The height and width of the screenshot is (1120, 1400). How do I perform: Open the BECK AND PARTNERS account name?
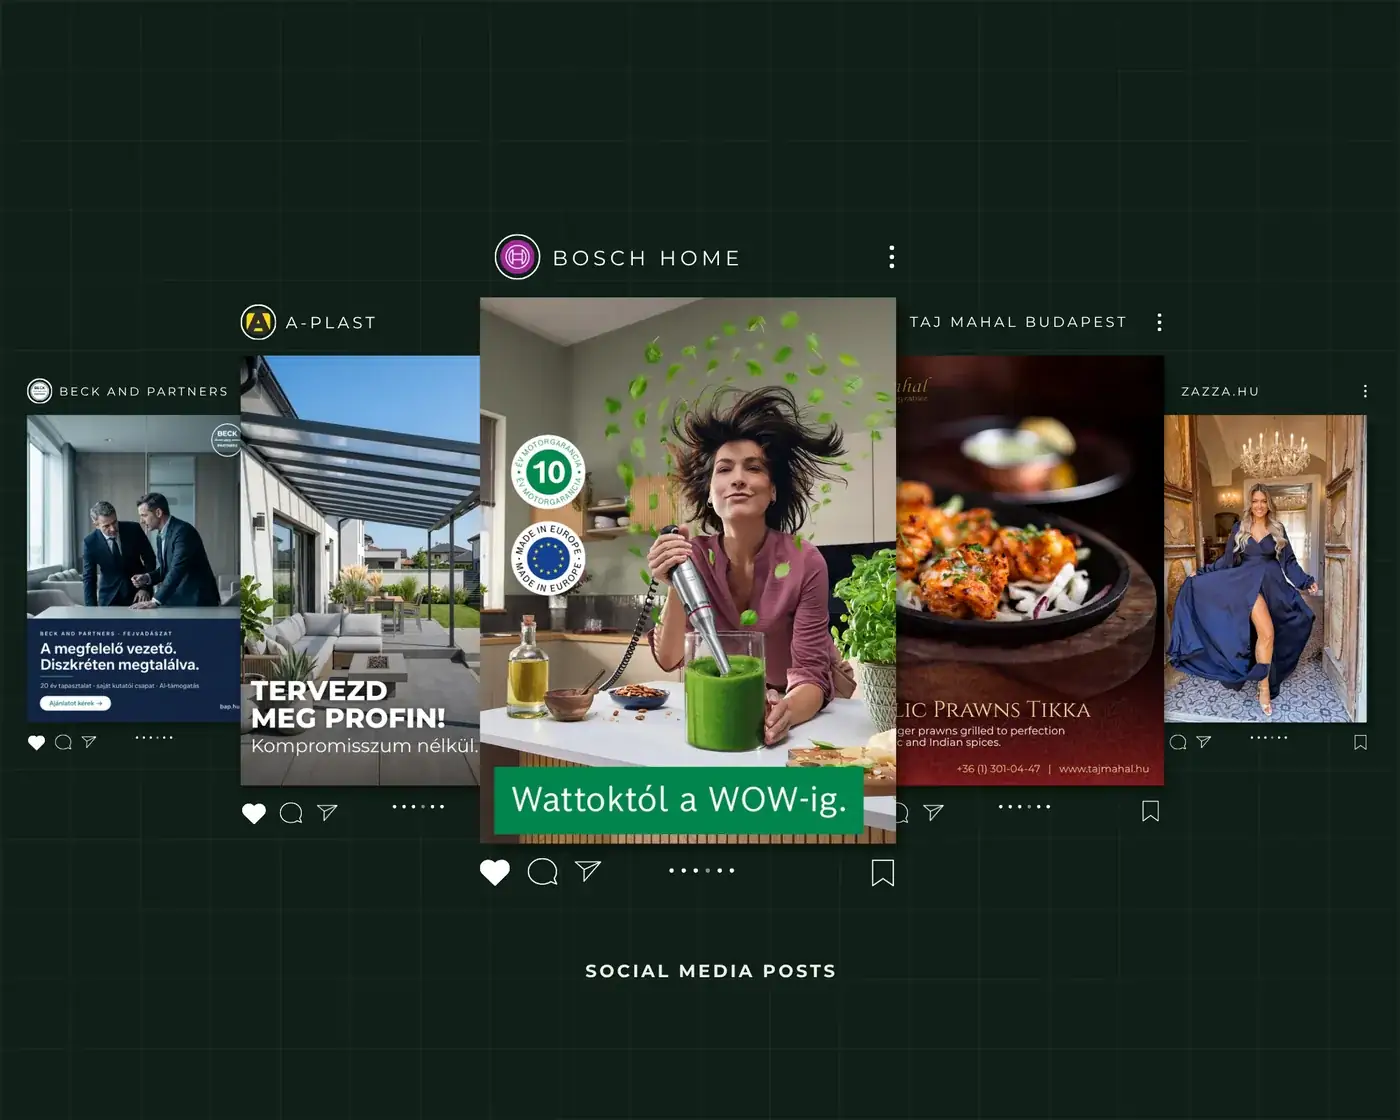tap(143, 391)
